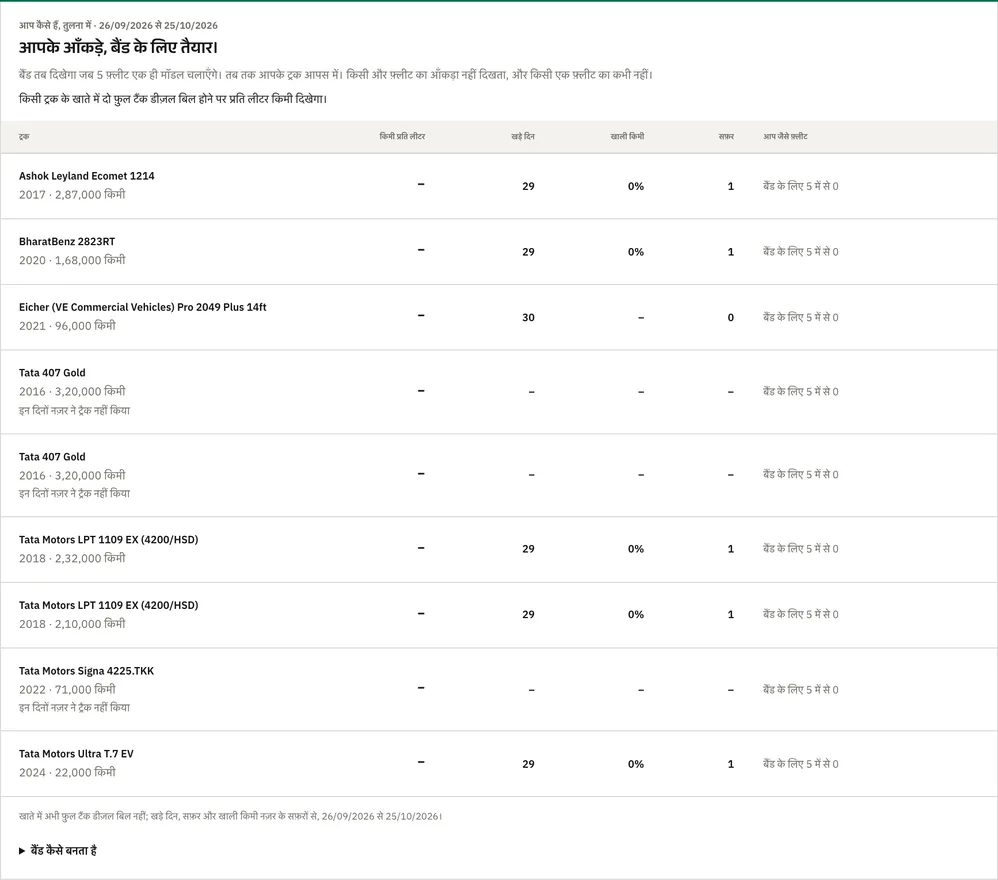Click the "ट्रक" column header
Image resolution: width=998 pixels, height=880 pixels.
(x=24, y=136)
